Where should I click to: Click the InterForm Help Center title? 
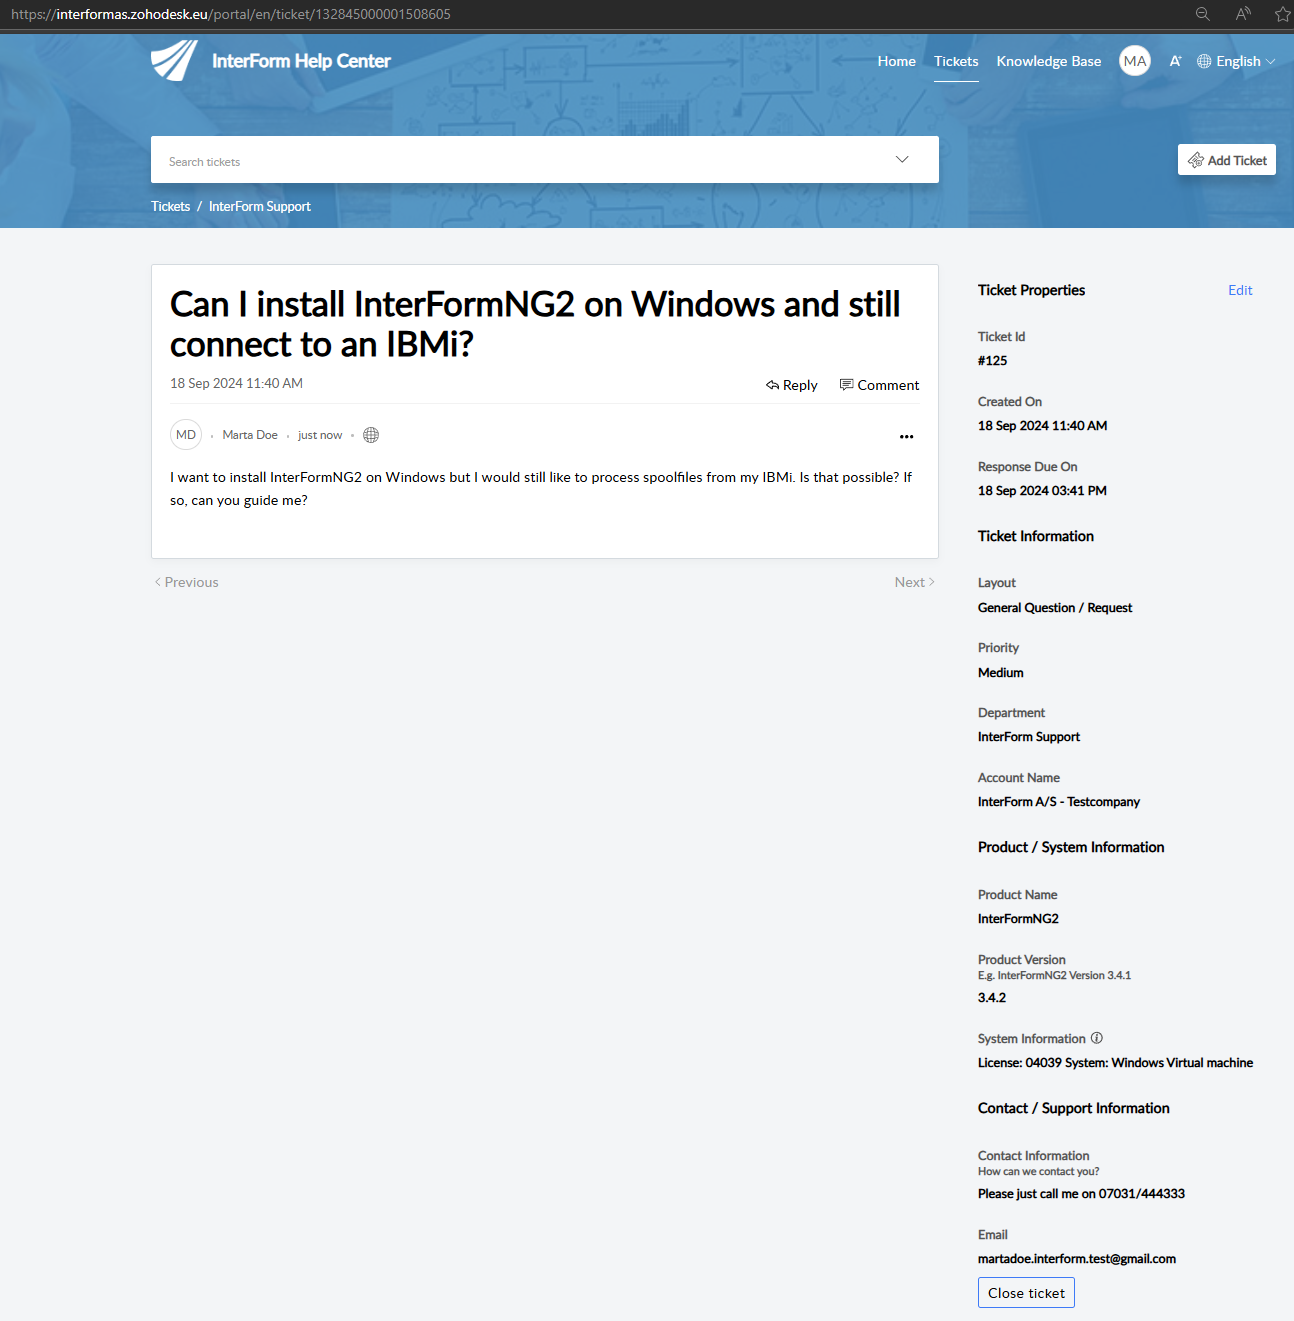(301, 61)
